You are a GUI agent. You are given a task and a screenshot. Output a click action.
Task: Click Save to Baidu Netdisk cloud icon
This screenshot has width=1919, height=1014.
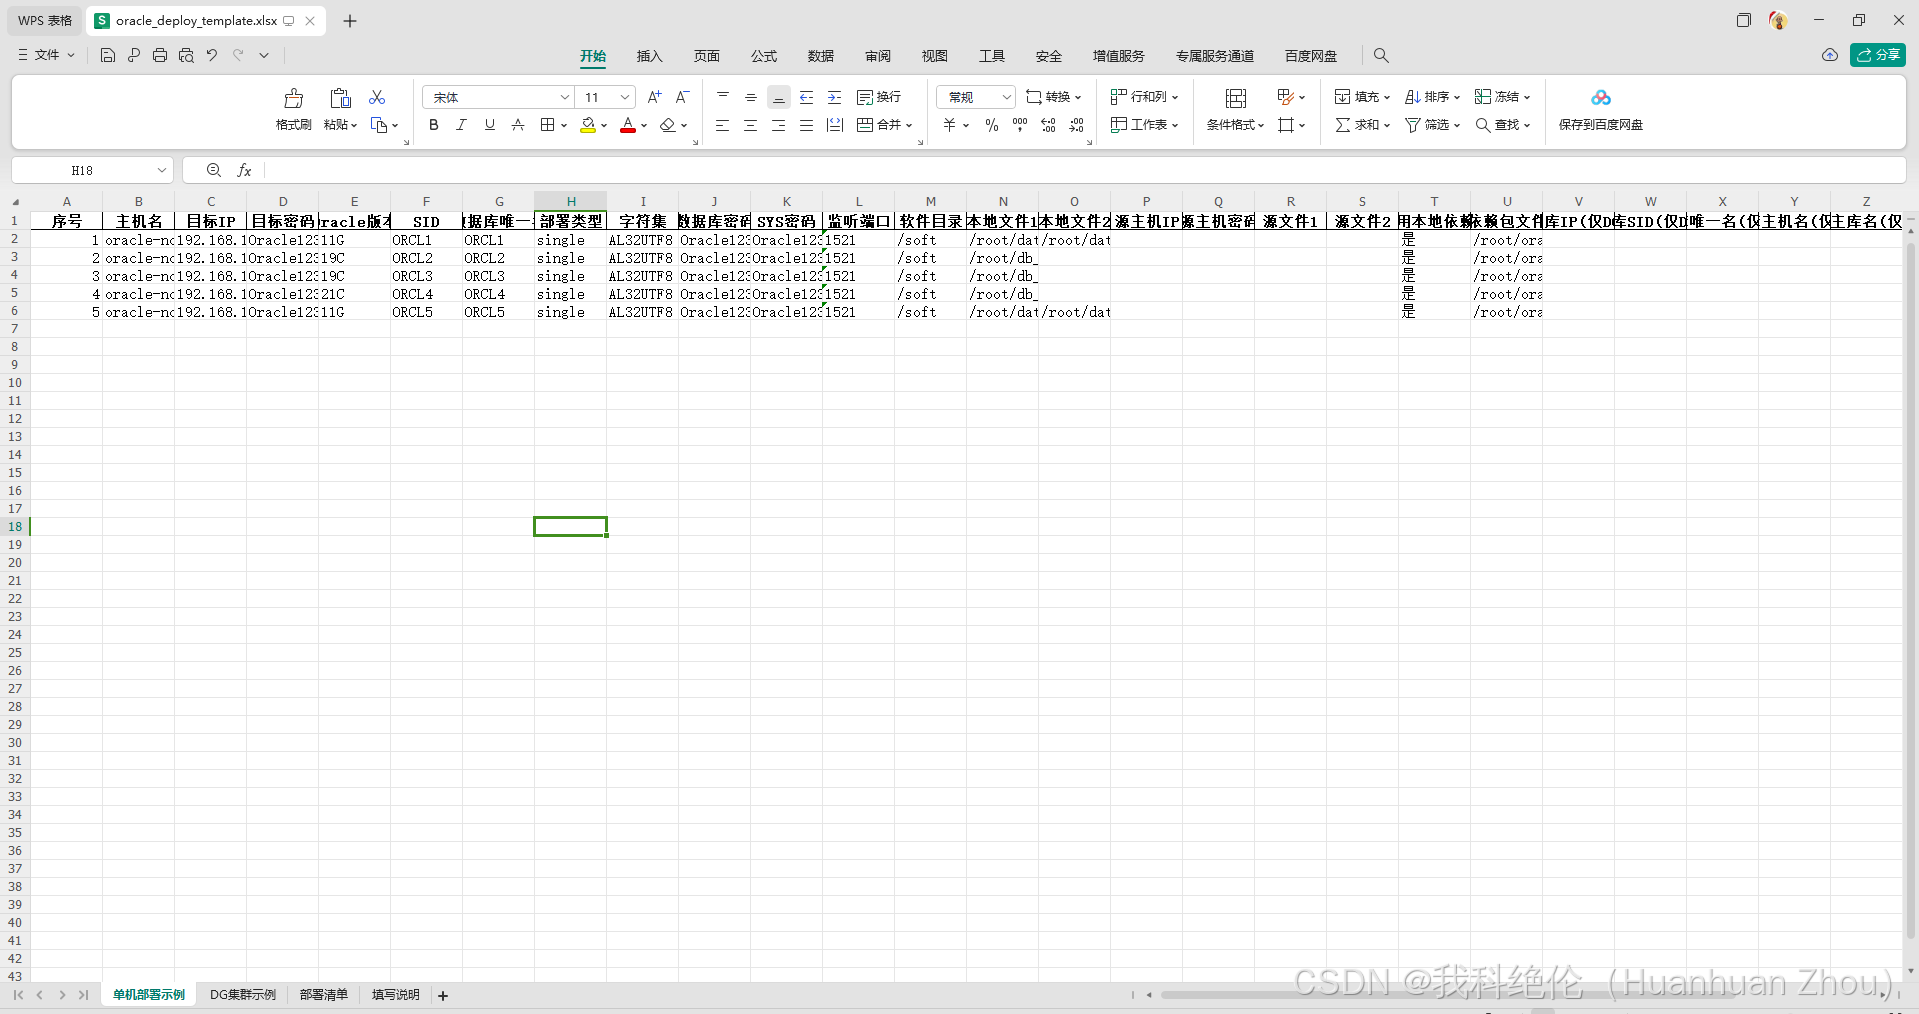[1601, 98]
